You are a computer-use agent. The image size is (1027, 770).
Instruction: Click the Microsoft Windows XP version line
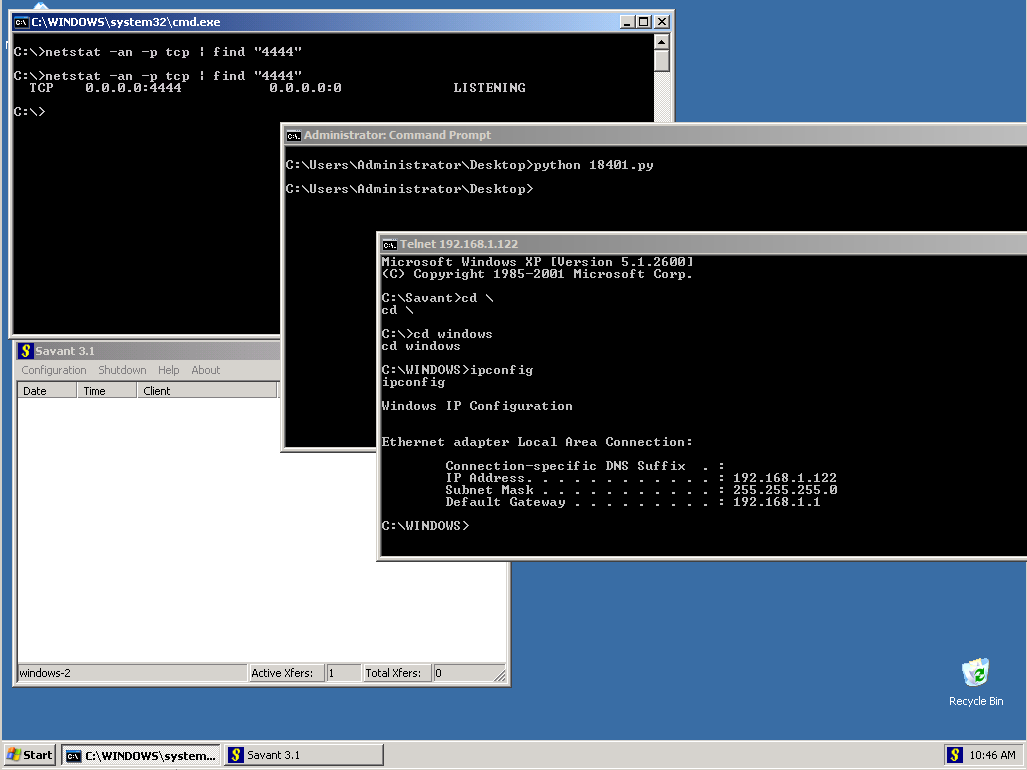point(537,262)
